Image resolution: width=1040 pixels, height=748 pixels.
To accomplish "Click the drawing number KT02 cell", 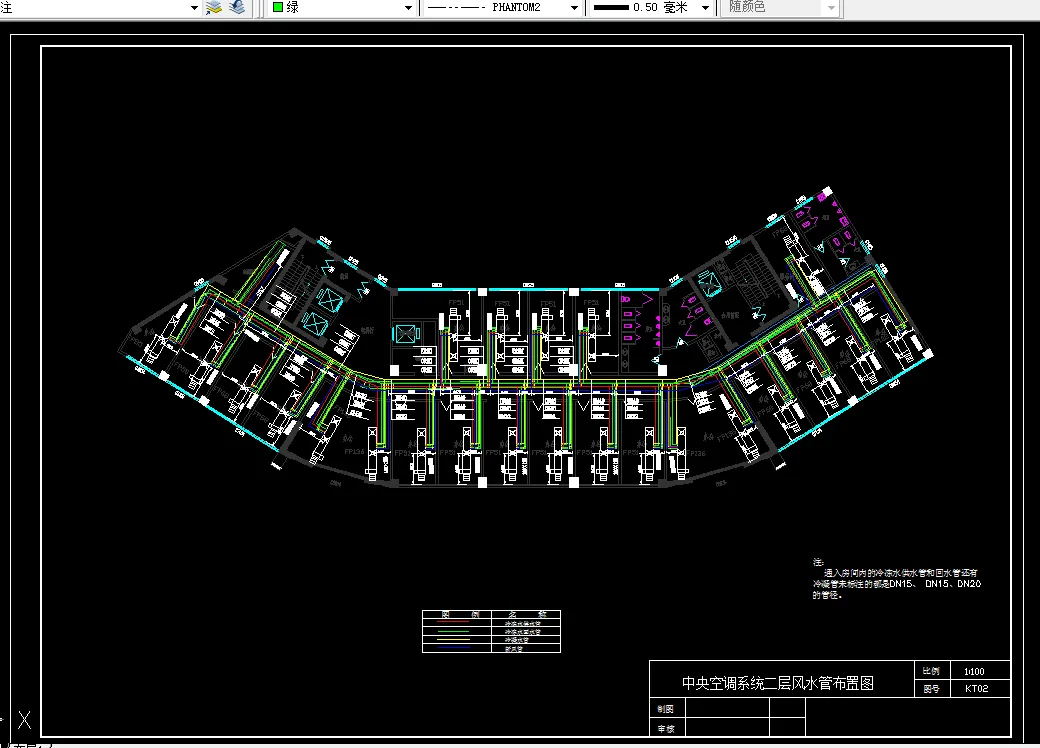I will (974, 689).
